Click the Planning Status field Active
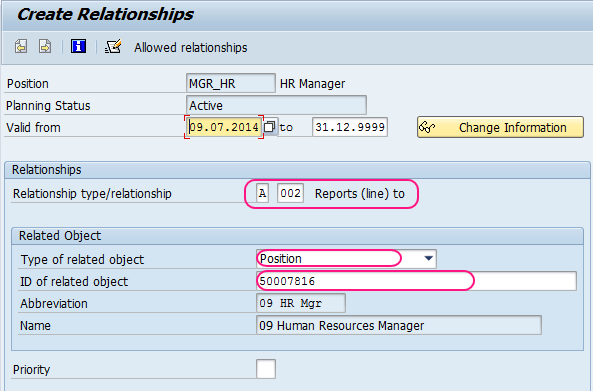 coord(276,105)
